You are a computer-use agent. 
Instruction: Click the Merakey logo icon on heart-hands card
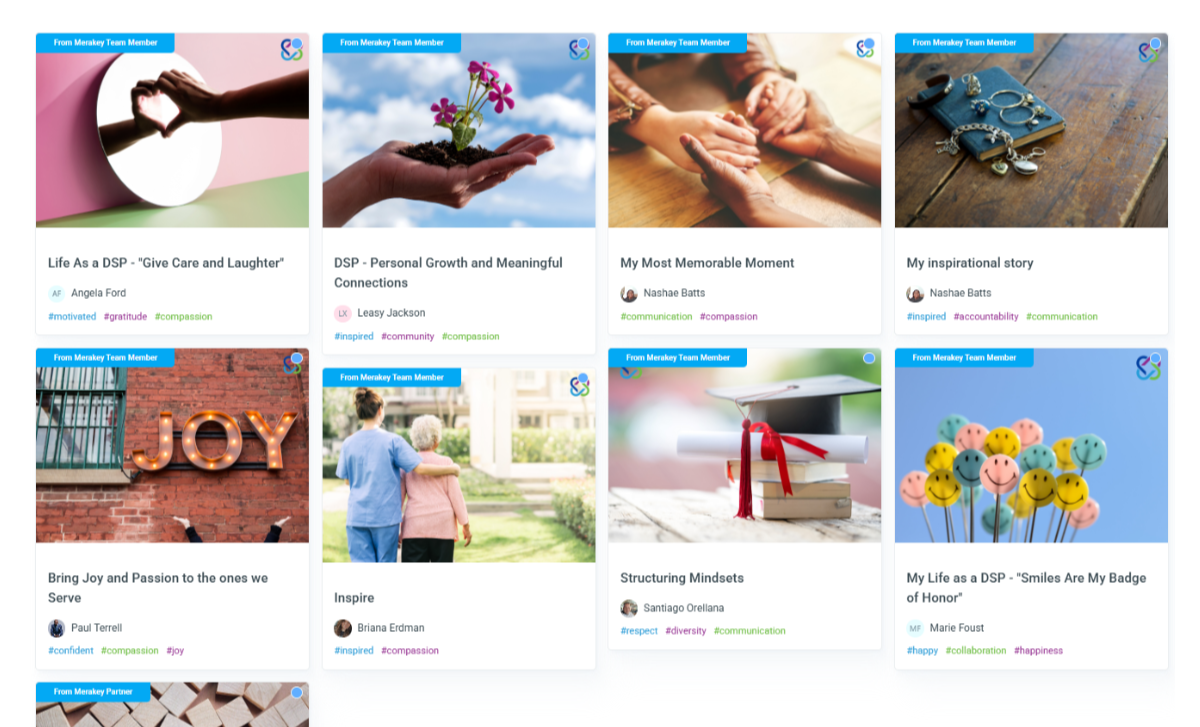click(x=291, y=49)
